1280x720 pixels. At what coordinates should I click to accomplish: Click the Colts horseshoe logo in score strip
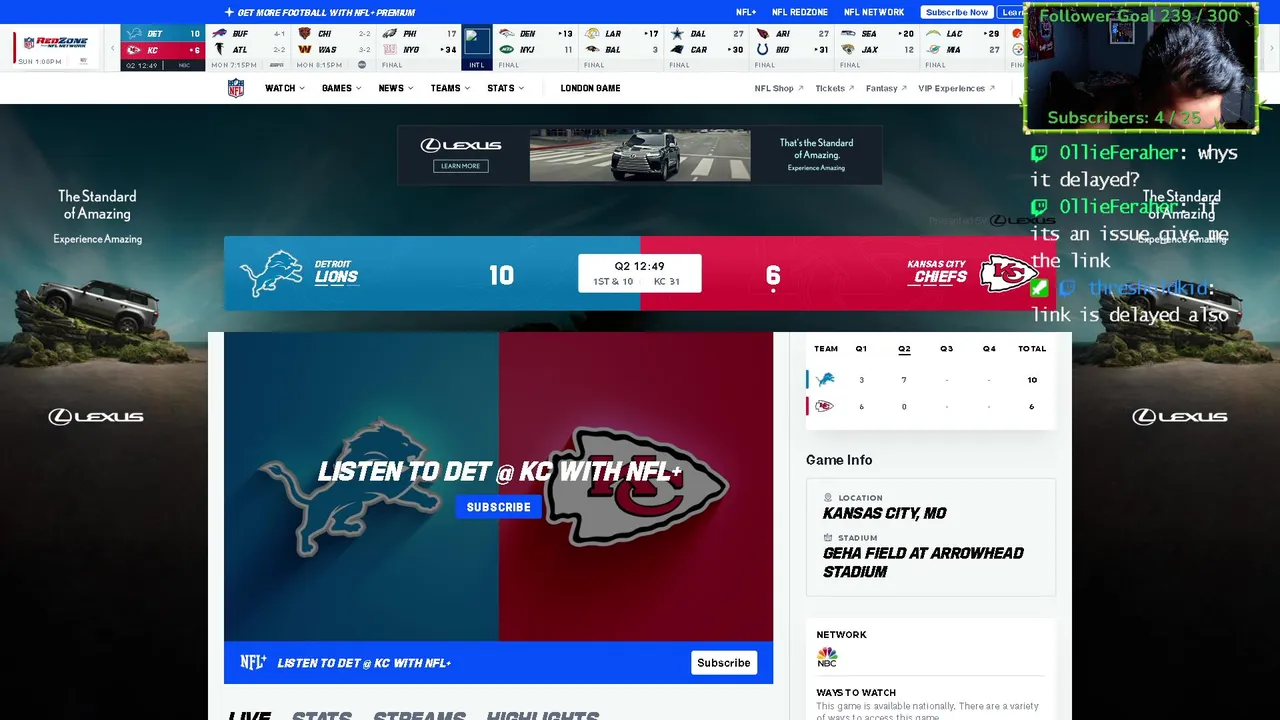[x=762, y=49]
